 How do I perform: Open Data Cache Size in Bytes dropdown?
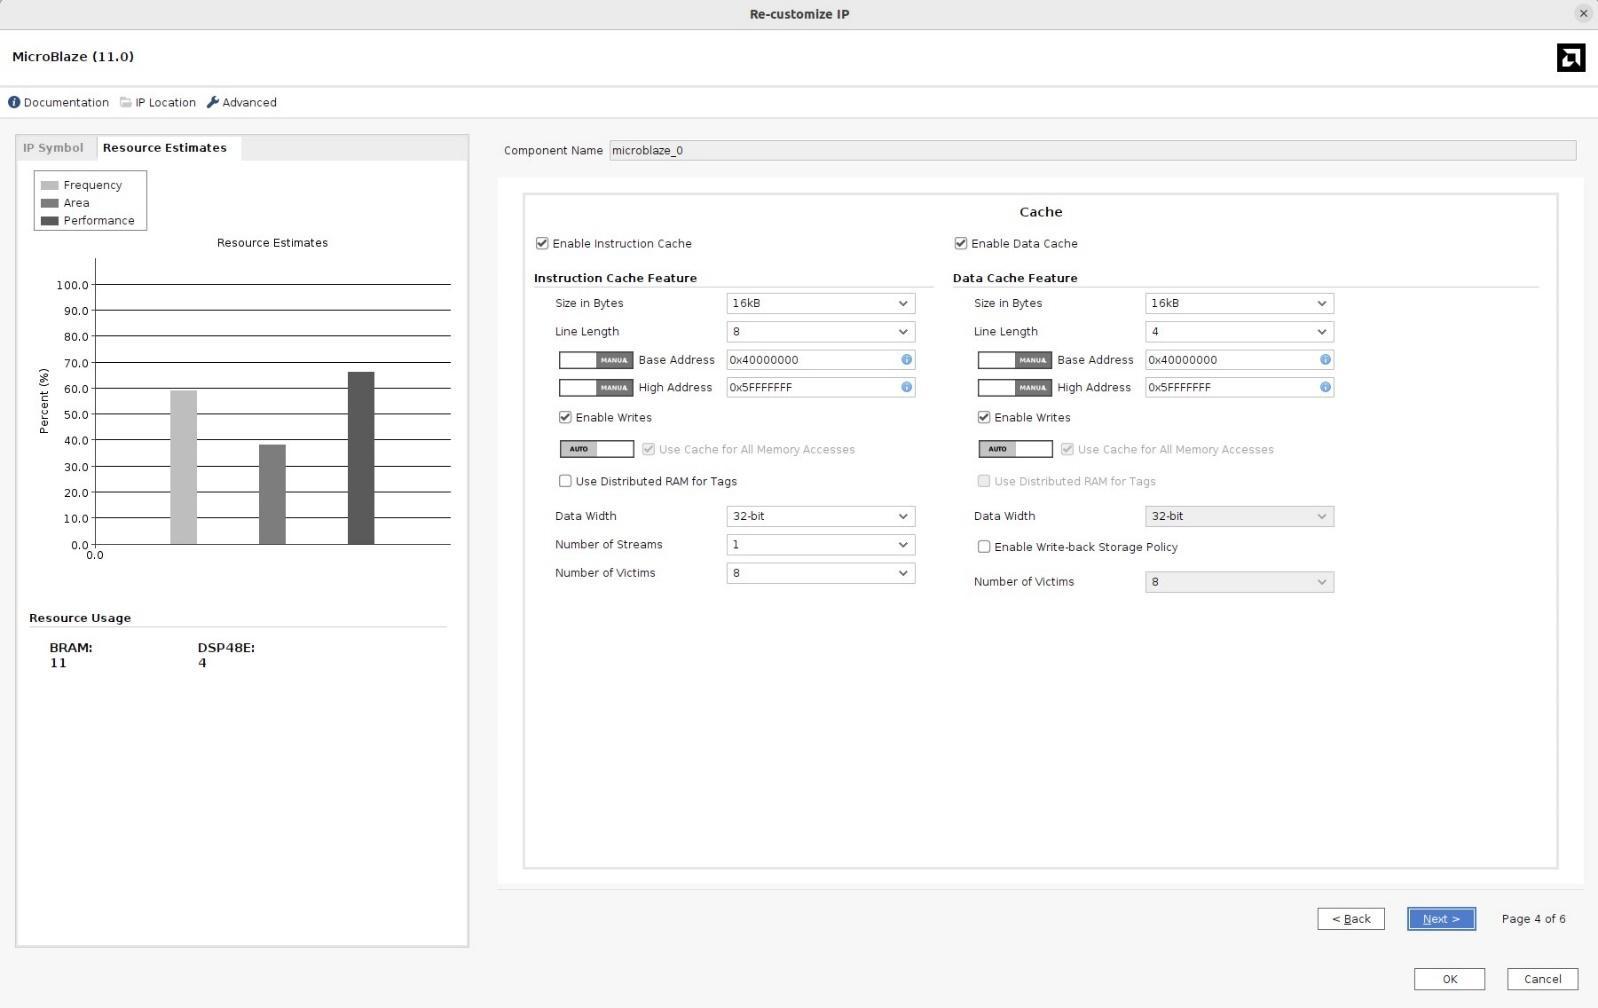pyautogui.click(x=1239, y=303)
